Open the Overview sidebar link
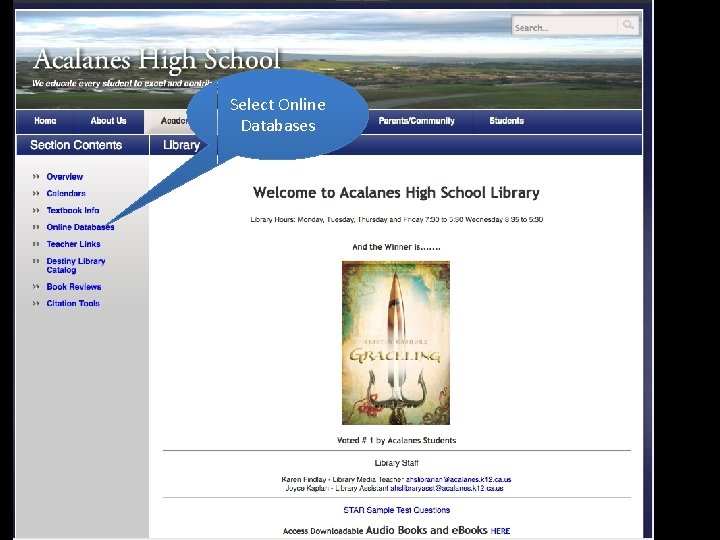 click(65, 177)
